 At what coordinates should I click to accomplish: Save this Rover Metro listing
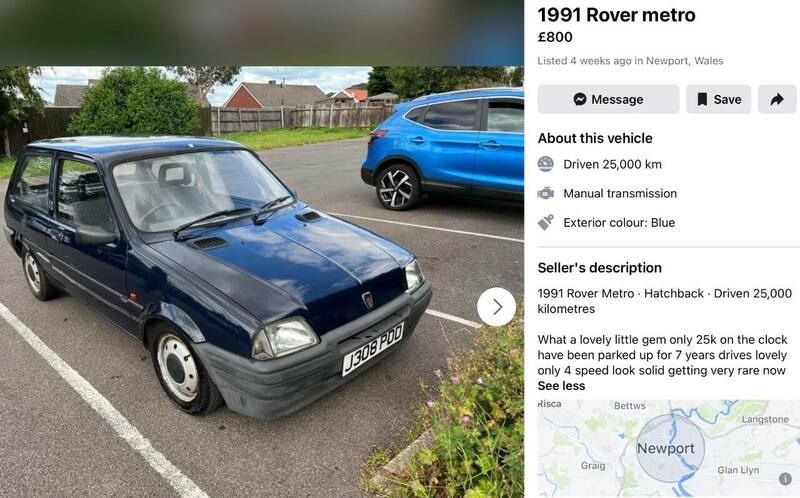[x=718, y=99]
